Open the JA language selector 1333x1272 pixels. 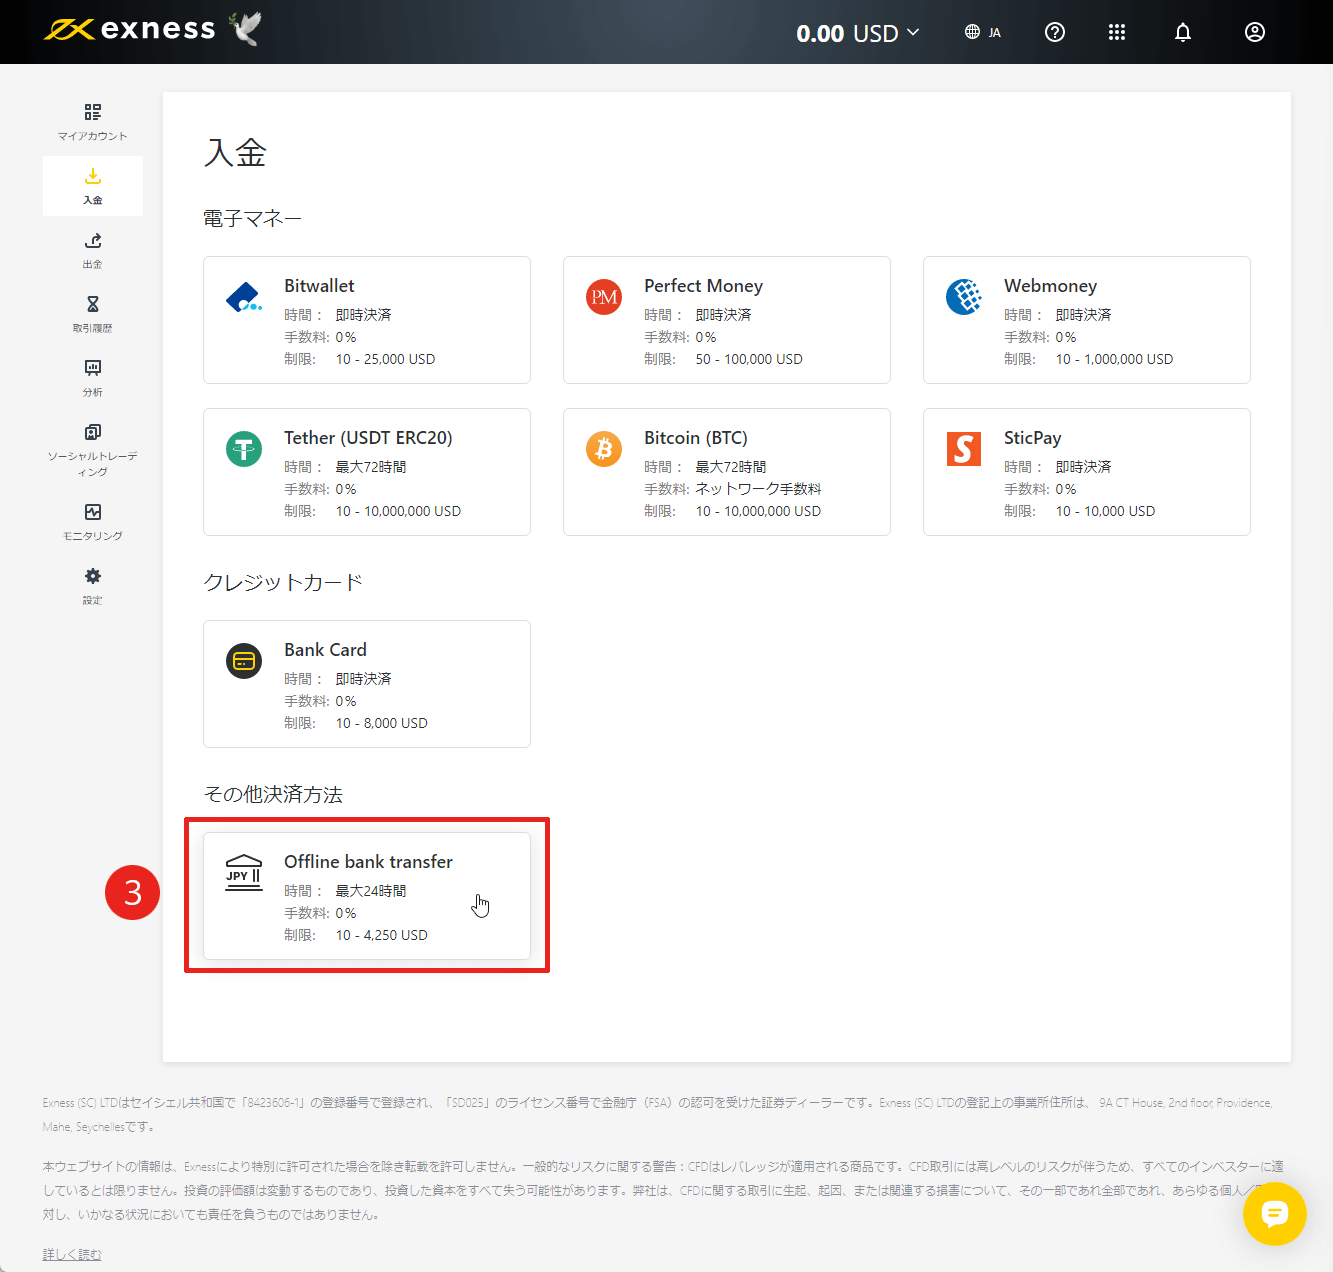[x=983, y=32]
